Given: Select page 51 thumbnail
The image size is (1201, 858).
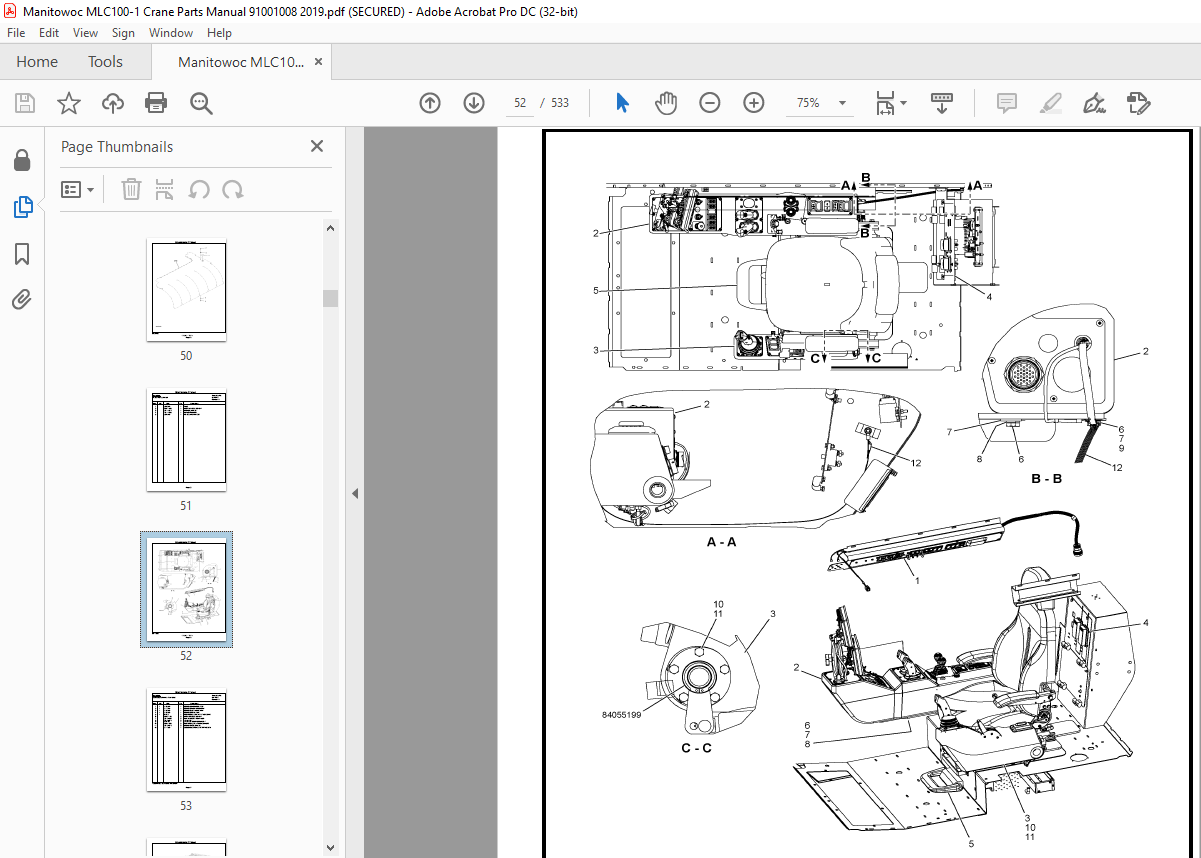Looking at the screenshot, I should 186,440.
